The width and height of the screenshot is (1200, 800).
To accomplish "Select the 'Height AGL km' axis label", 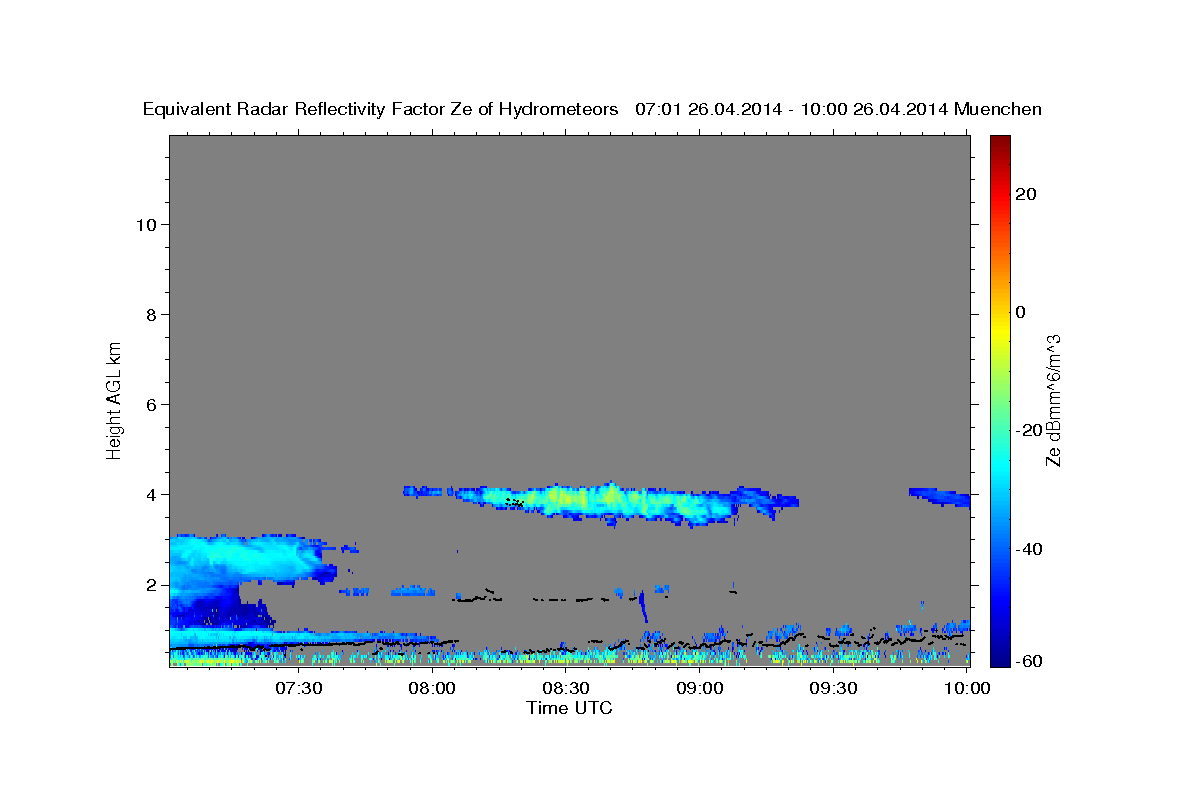I will [x=115, y=400].
